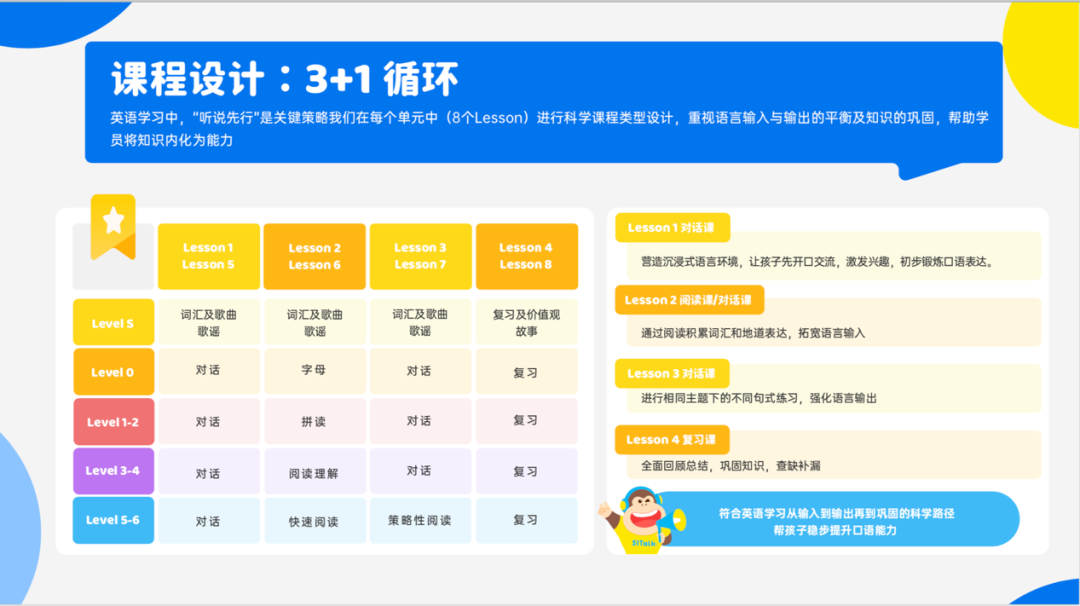Click the blue "Level 5-6" row label
Image resolution: width=1080 pixels, height=606 pixels.
tap(114, 521)
